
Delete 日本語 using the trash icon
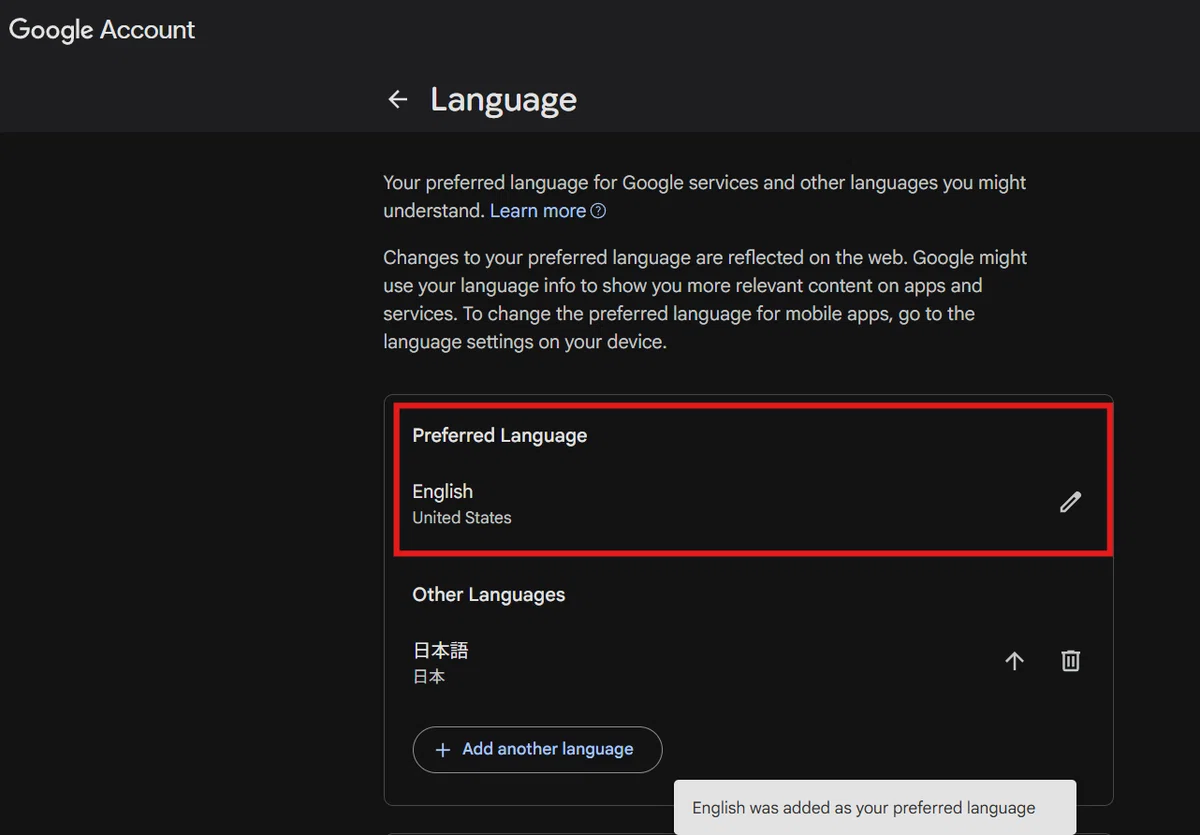click(1070, 661)
